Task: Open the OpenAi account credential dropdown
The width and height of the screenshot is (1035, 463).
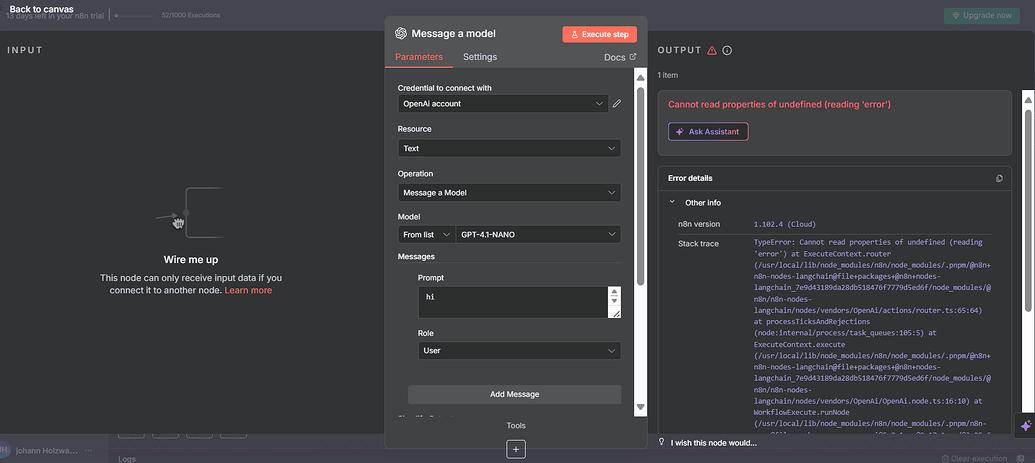Action: [x=502, y=103]
